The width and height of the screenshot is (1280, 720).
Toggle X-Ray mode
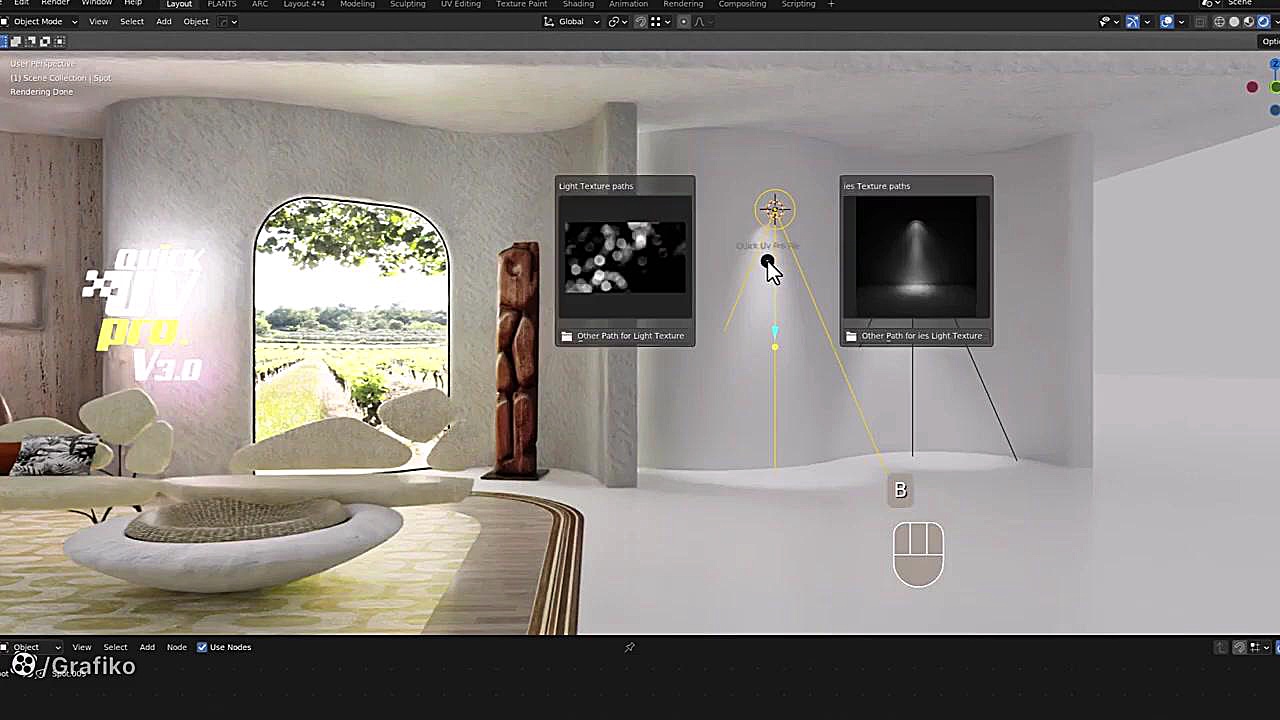click(x=1201, y=21)
